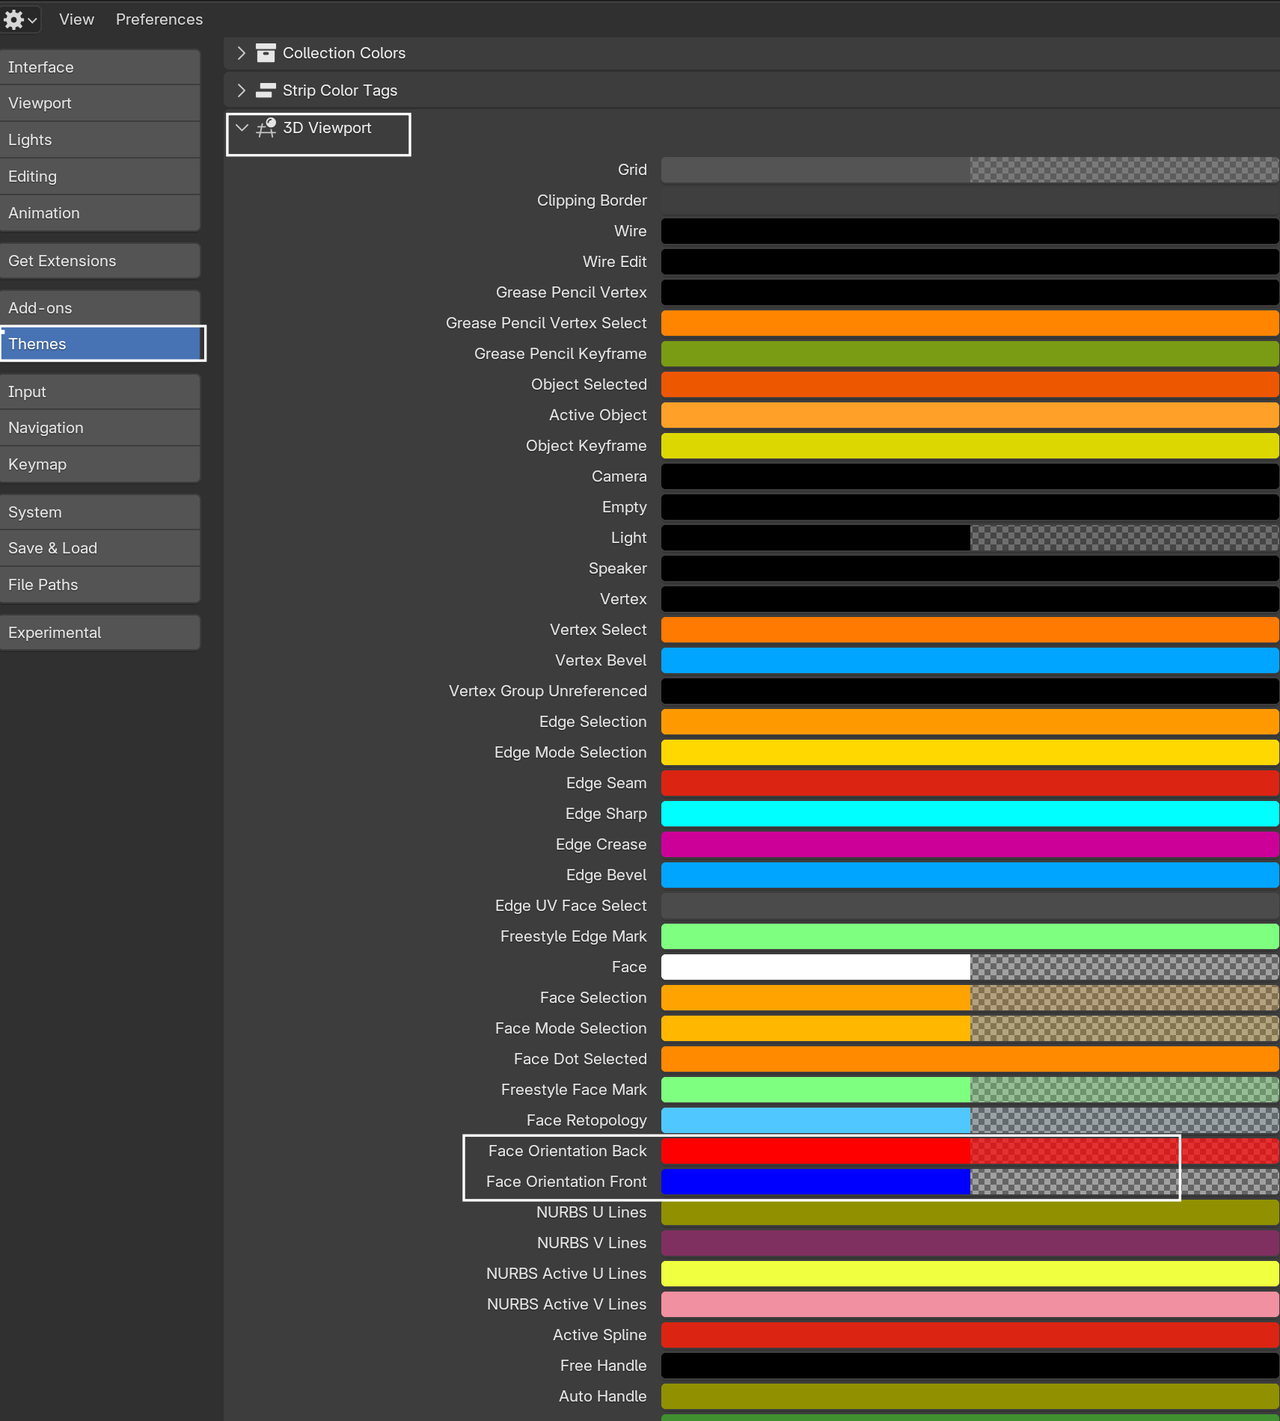The width and height of the screenshot is (1280, 1421).
Task: Click the Freestyle Edge Mark swatch
Action: [x=970, y=937]
